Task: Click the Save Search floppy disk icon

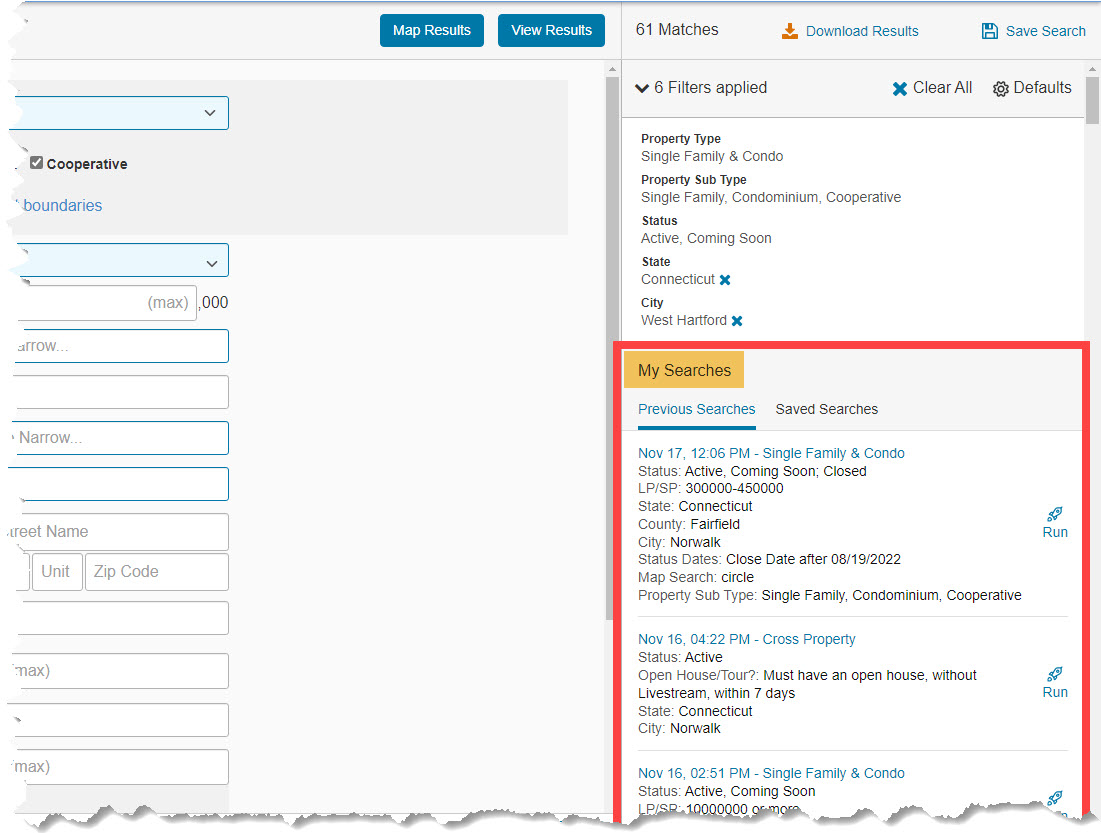Action: pyautogui.click(x=989, y=31)
